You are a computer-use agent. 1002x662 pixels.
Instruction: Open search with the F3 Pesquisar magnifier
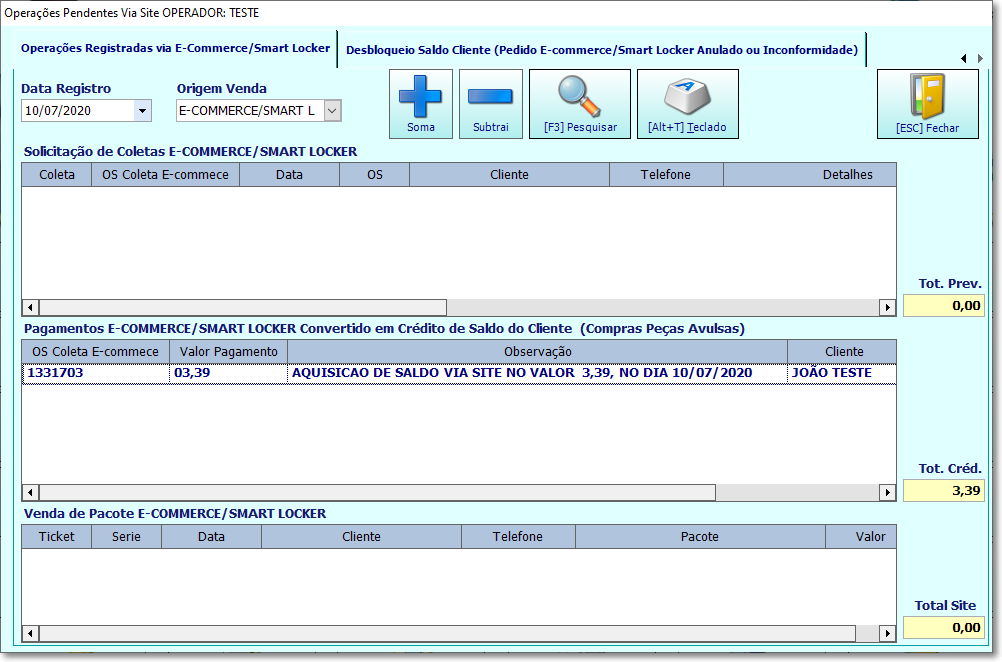580,104
